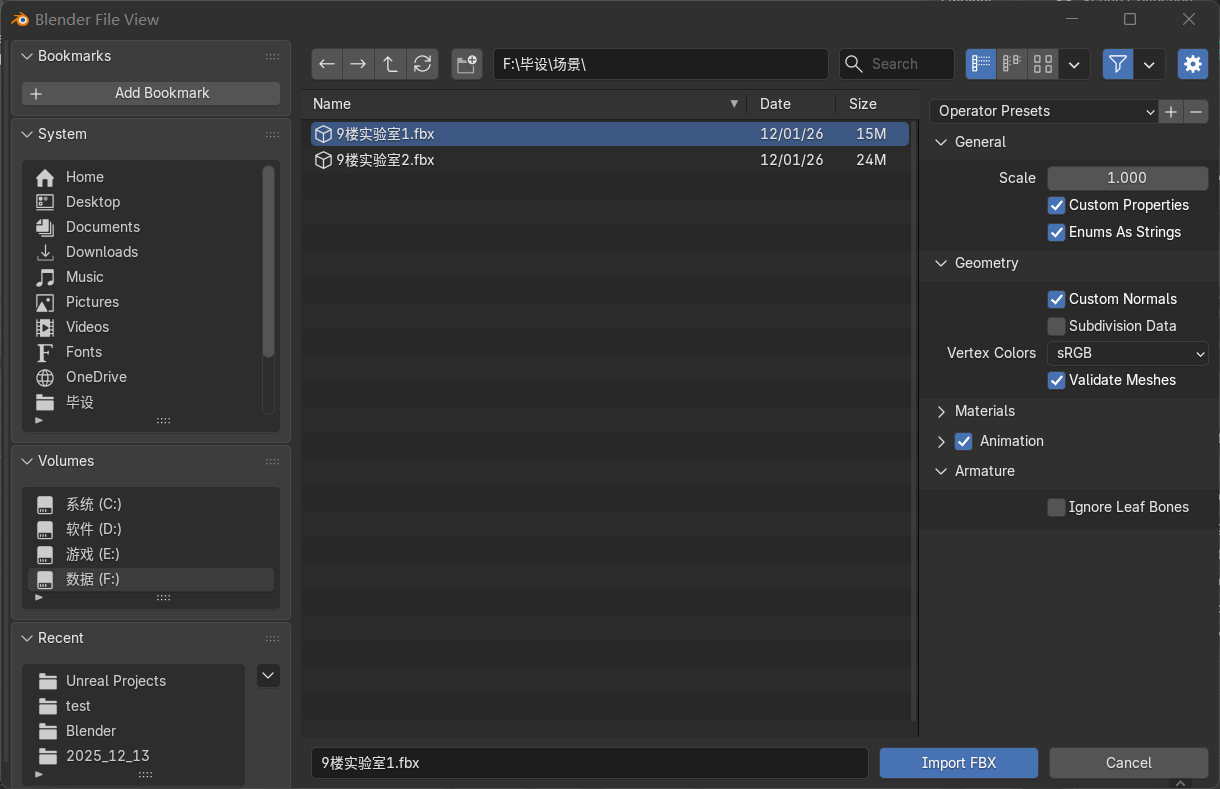This screenshot has width=1220, height=789.
Task: Edit the file name field
Action: click(589, 763)
